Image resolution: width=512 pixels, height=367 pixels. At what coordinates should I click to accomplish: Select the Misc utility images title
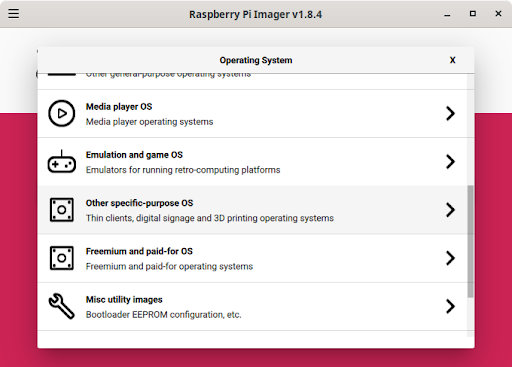(x=124, y=300)
